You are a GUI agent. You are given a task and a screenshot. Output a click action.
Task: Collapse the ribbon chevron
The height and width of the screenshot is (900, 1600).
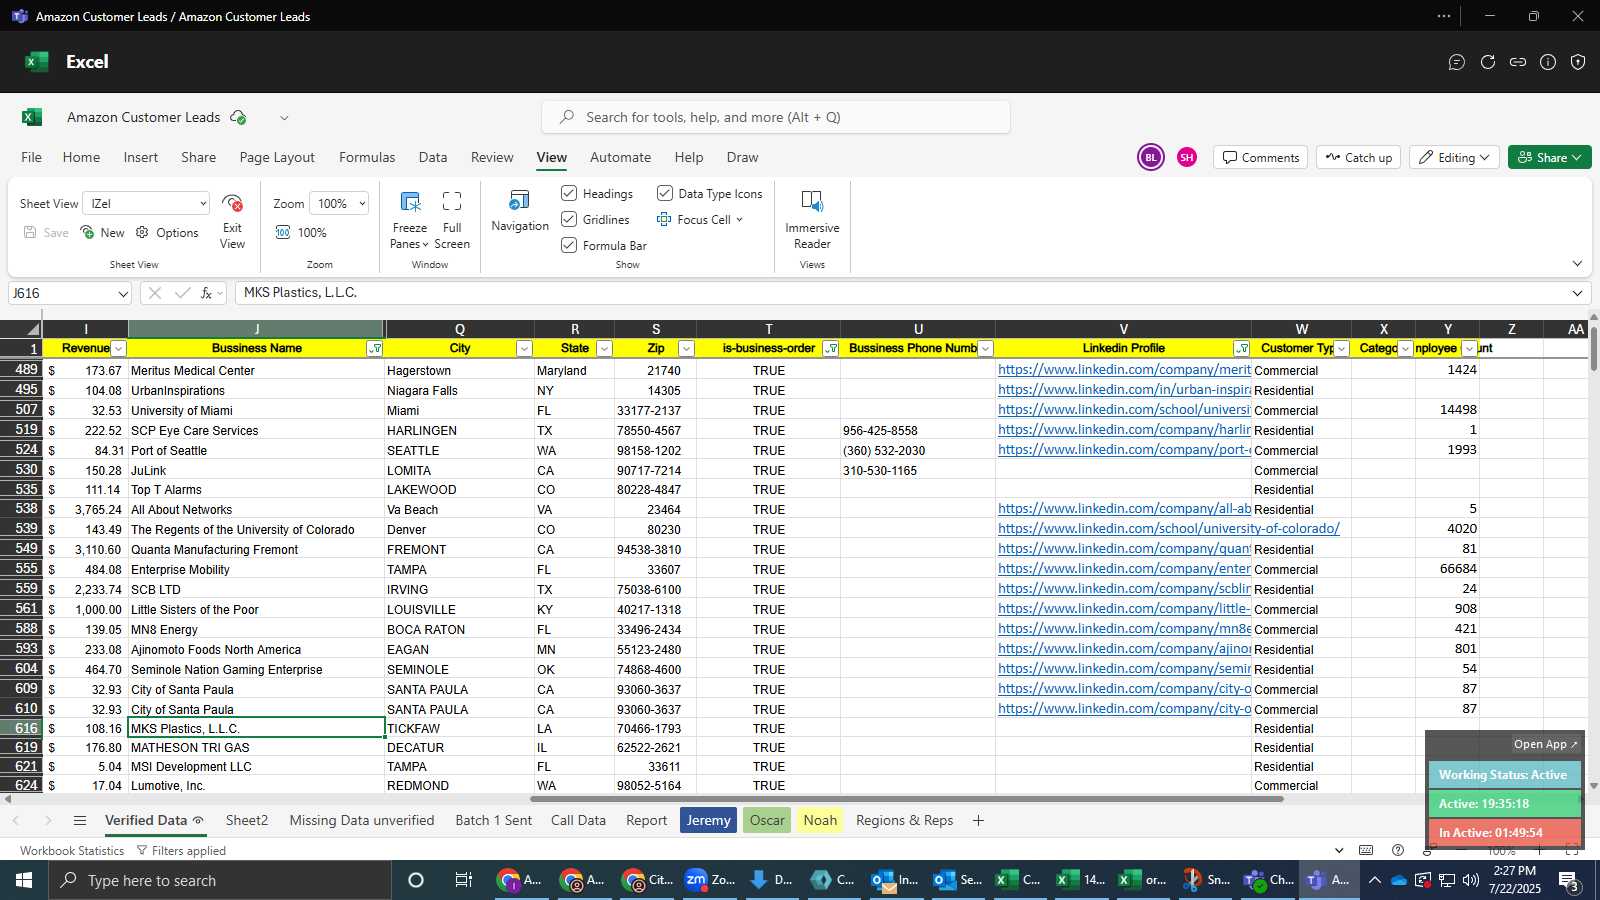(1577, 264)
